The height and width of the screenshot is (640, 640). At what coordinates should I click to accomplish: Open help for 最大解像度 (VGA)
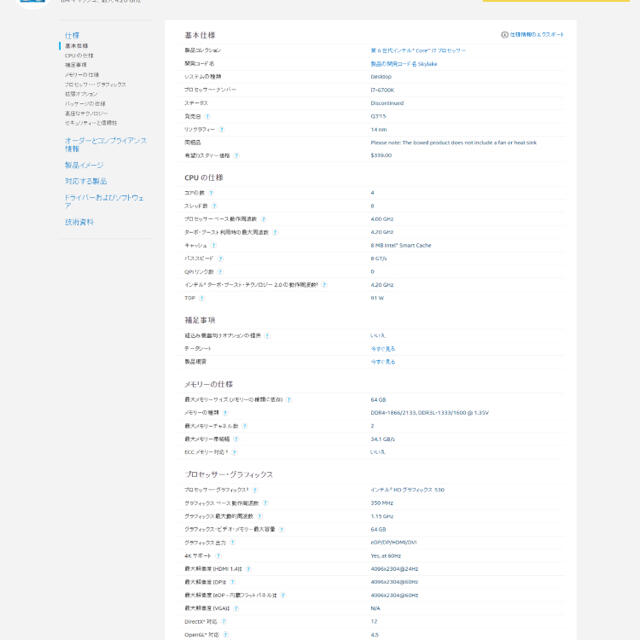tap(236, 608)
